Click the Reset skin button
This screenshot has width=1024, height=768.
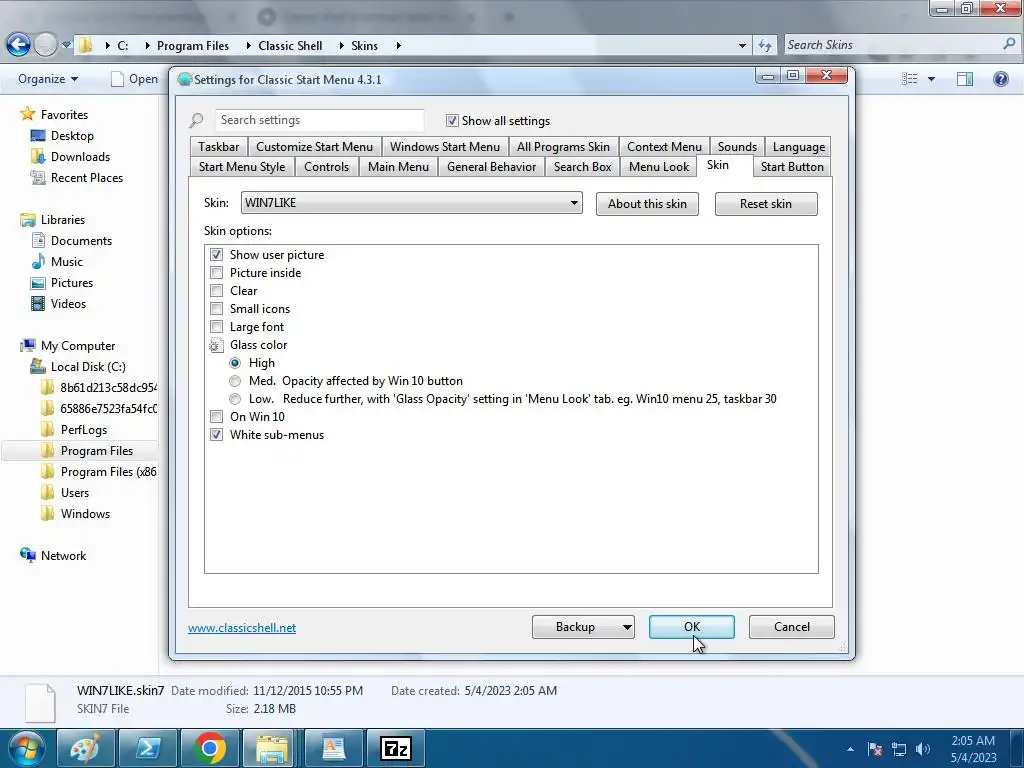766,204
